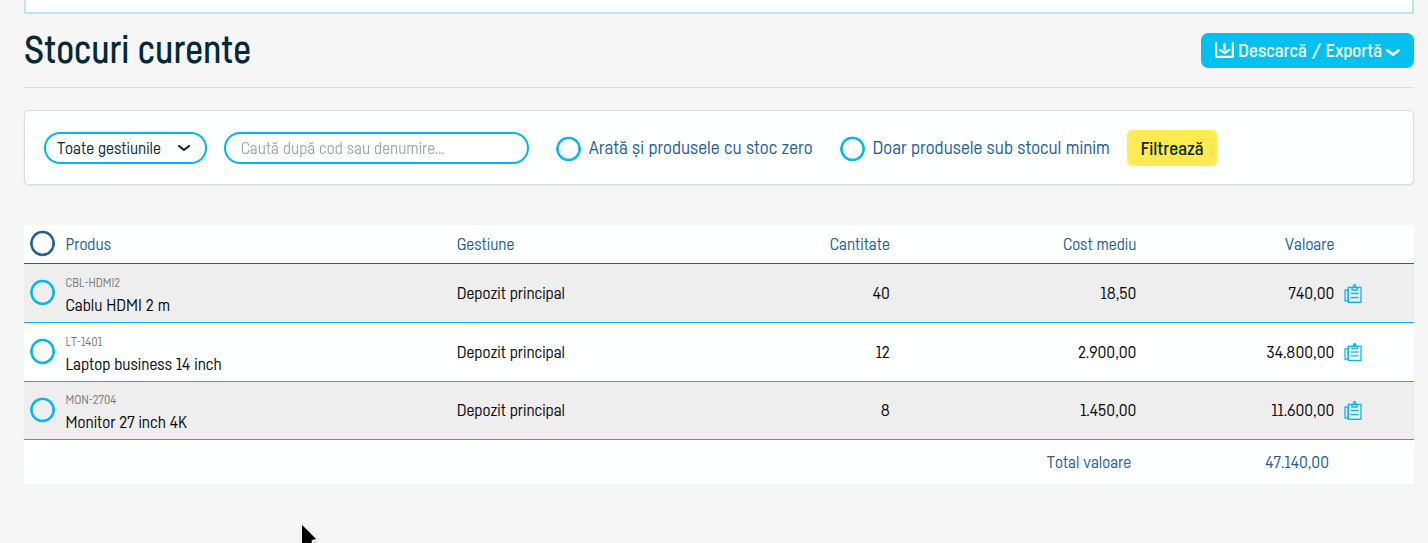Select all products with the header checkbox
Image resolution: width=1428 pixels, height=543 pixels.
tap(42, 244)
